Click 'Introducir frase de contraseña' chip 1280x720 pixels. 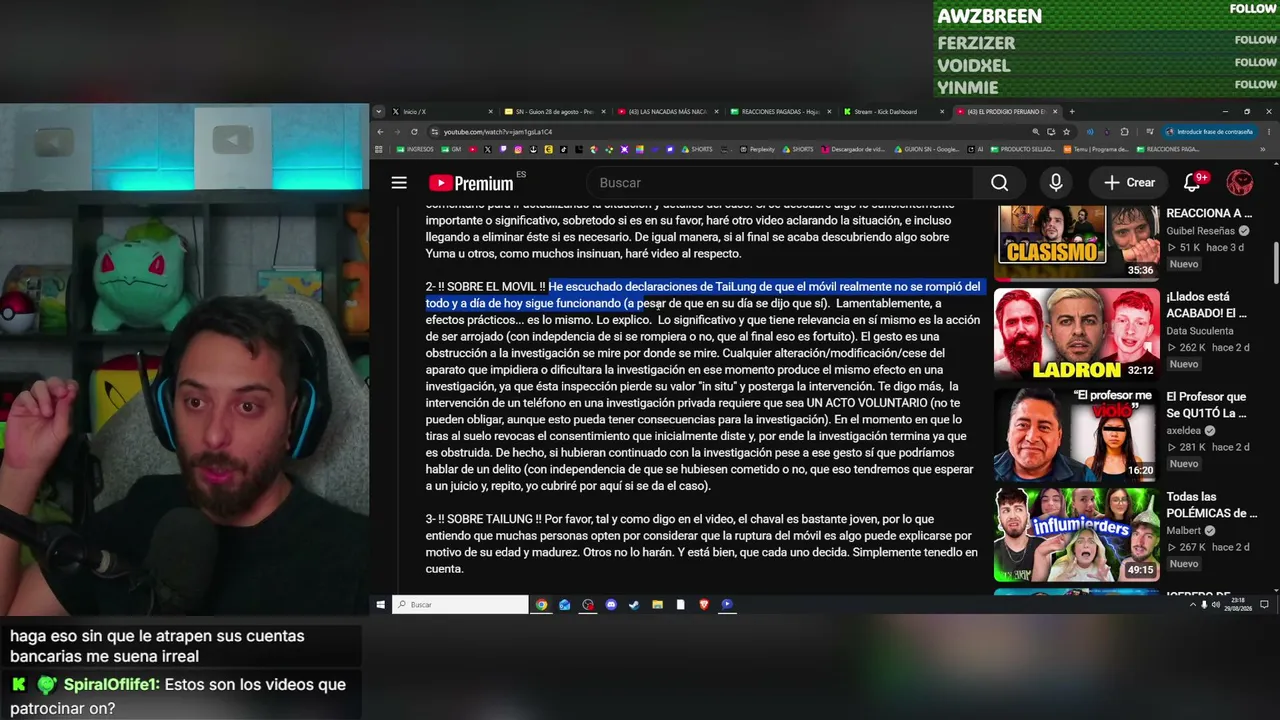[x=1208, y=132]
